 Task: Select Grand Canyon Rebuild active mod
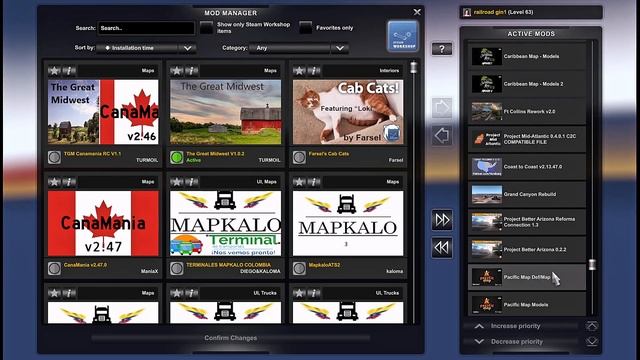[527, 194]
